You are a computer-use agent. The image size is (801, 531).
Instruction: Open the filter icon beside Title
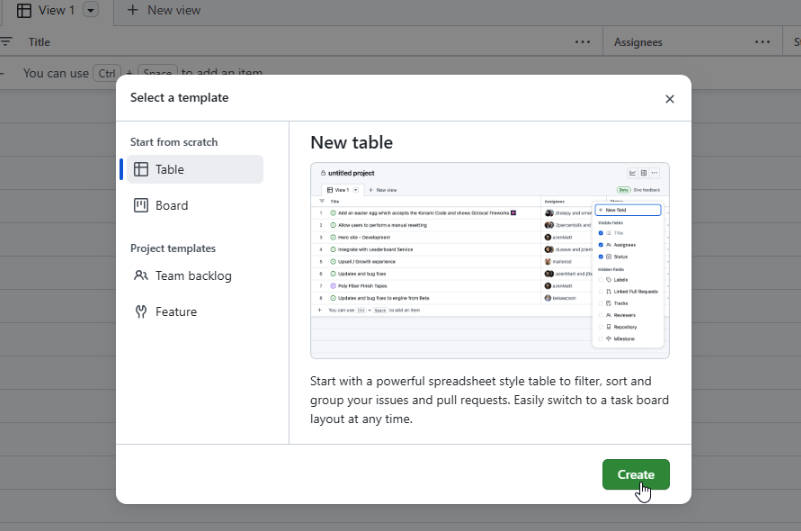click(x=6, y=42)
